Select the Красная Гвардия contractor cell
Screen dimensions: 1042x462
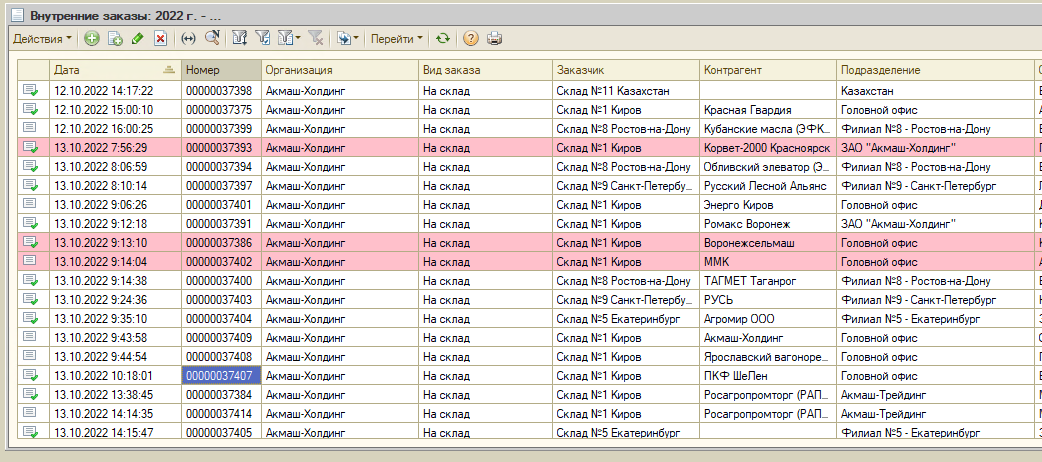point(768,110)
